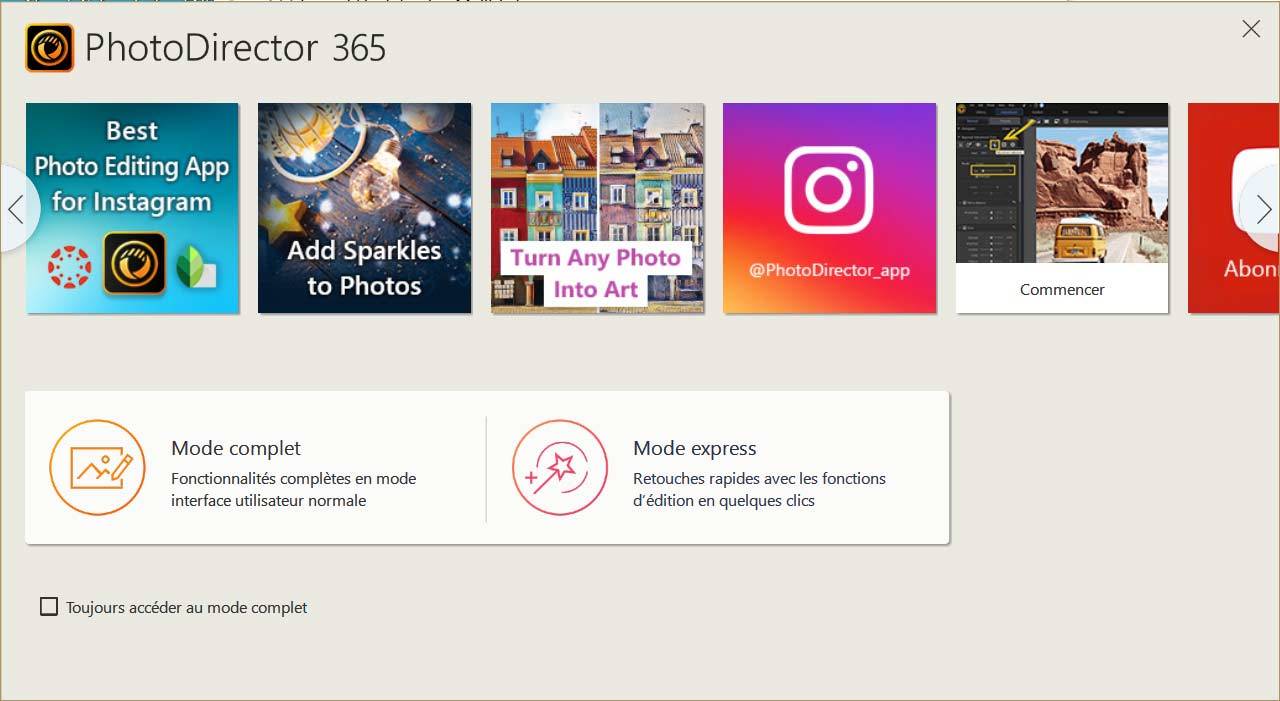This screenshot has height=701, width=1280.
Task: Click the Toujours accéder au mode complet label
Action: coord(186,607)
